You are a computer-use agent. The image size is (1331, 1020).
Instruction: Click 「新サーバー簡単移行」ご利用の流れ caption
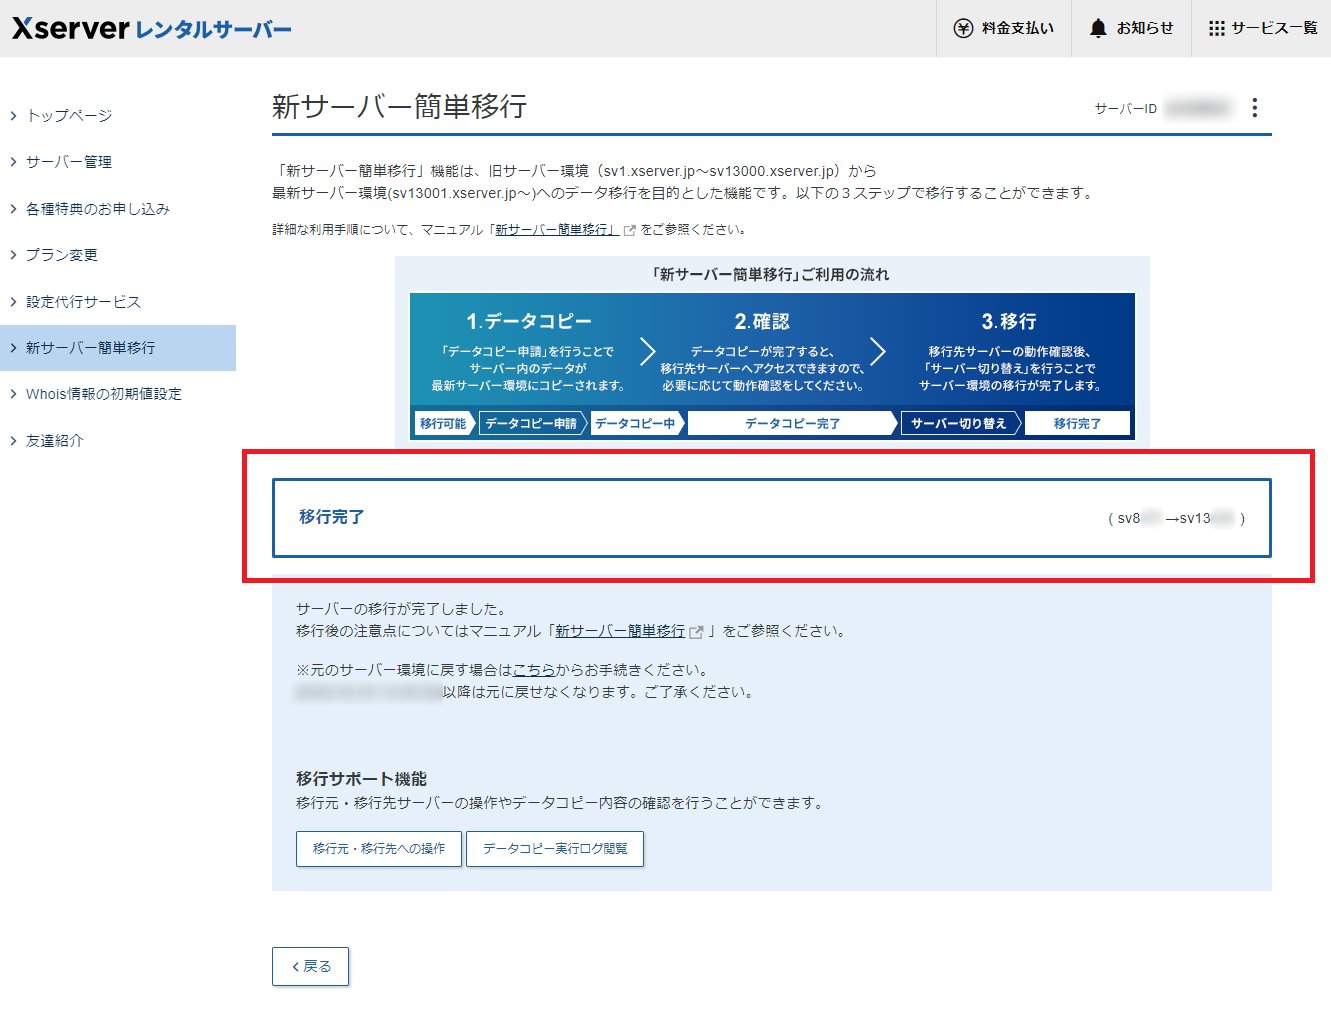[x=770, y=274]
